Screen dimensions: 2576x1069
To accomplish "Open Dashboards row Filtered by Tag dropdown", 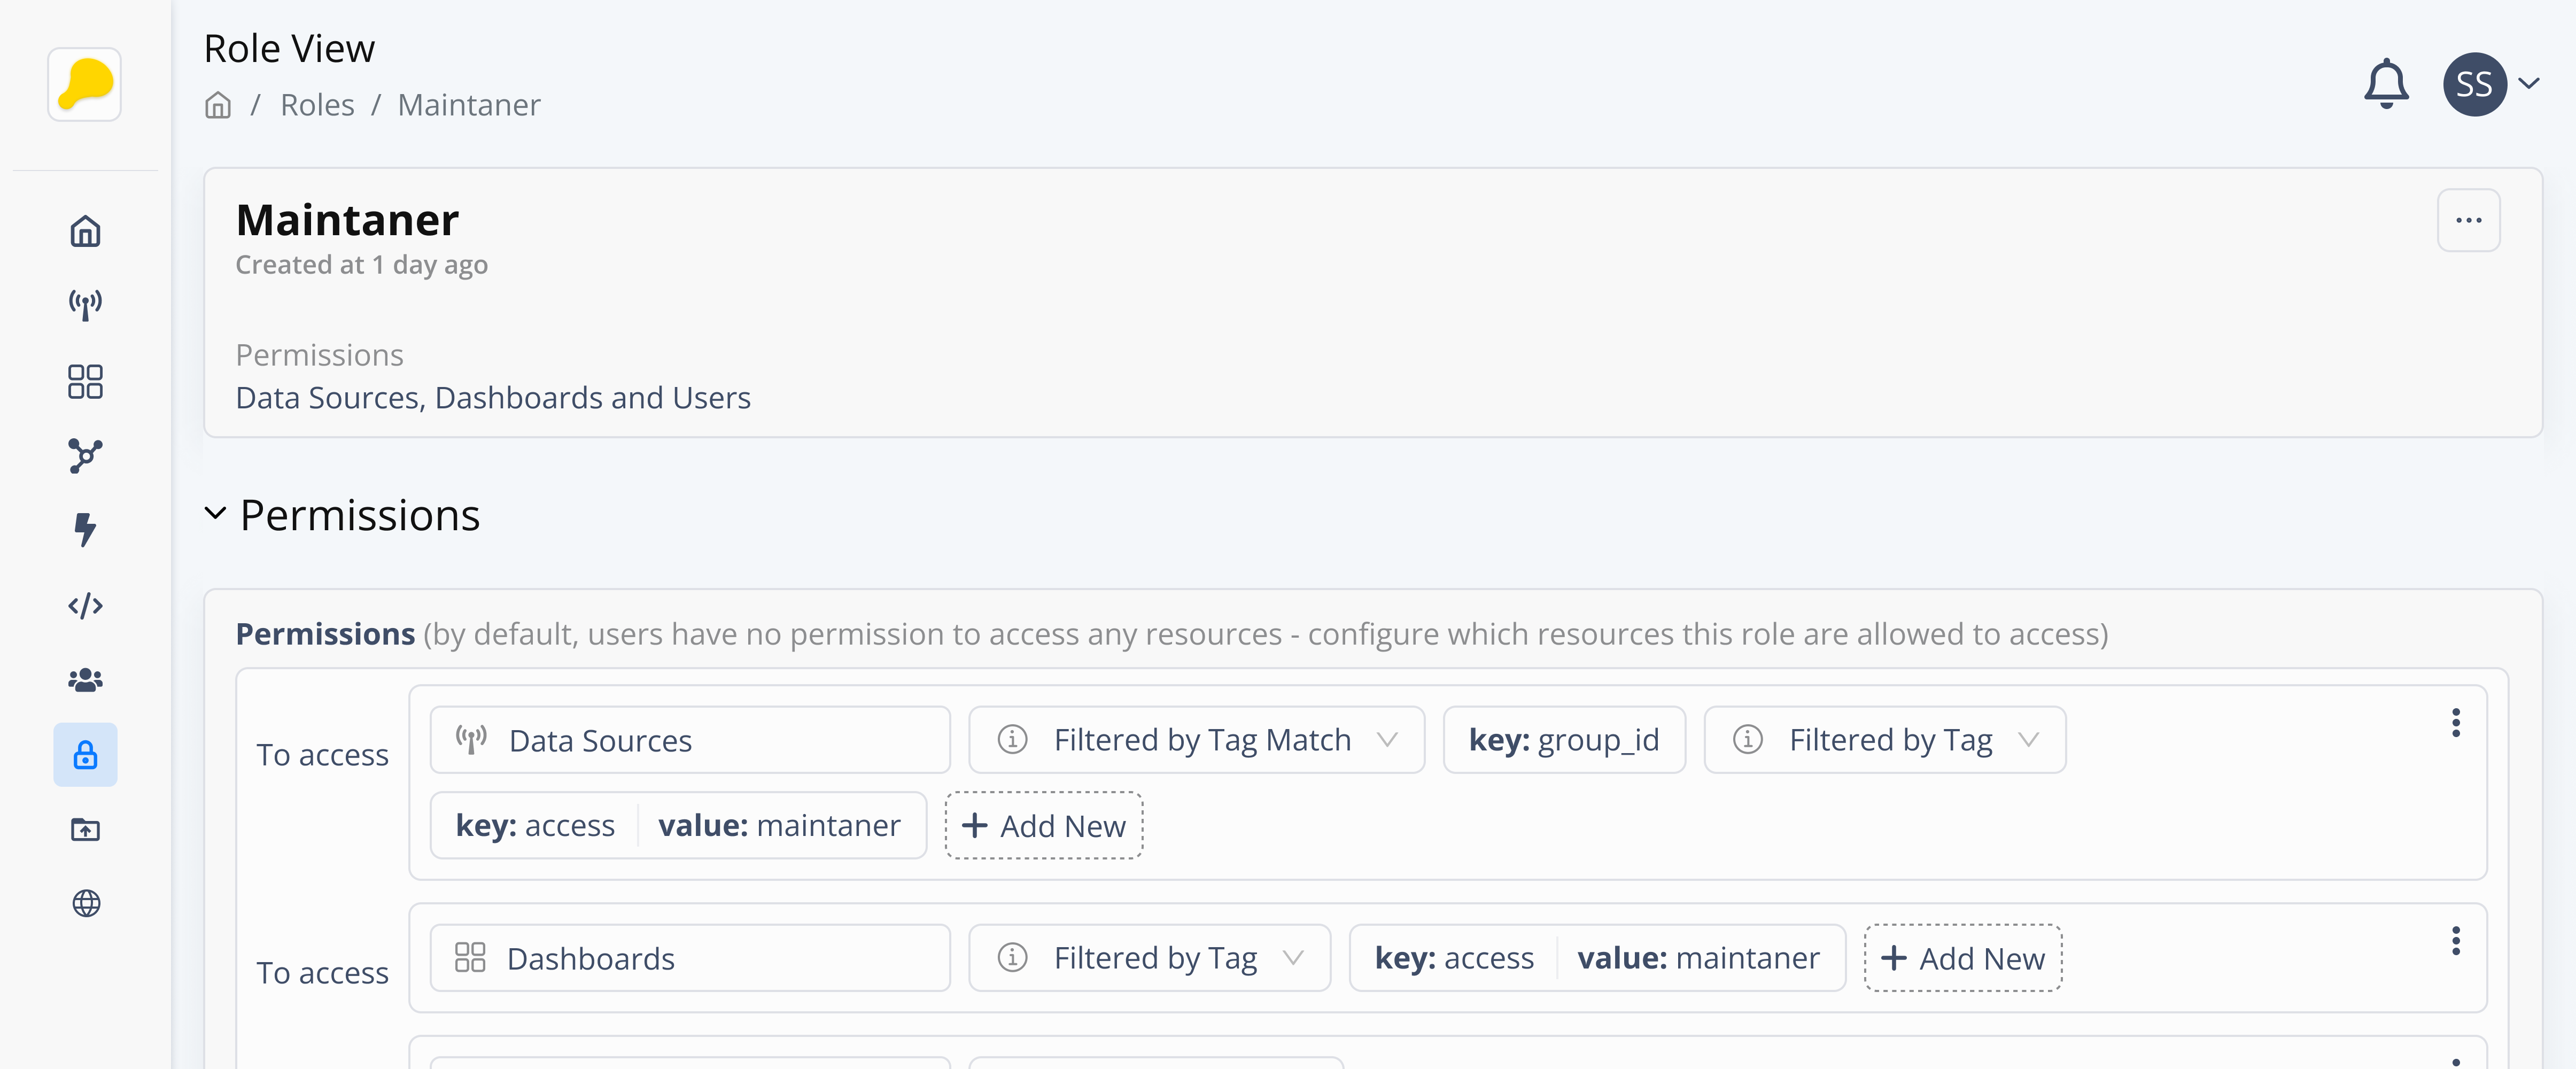I will coord(1149,958).
